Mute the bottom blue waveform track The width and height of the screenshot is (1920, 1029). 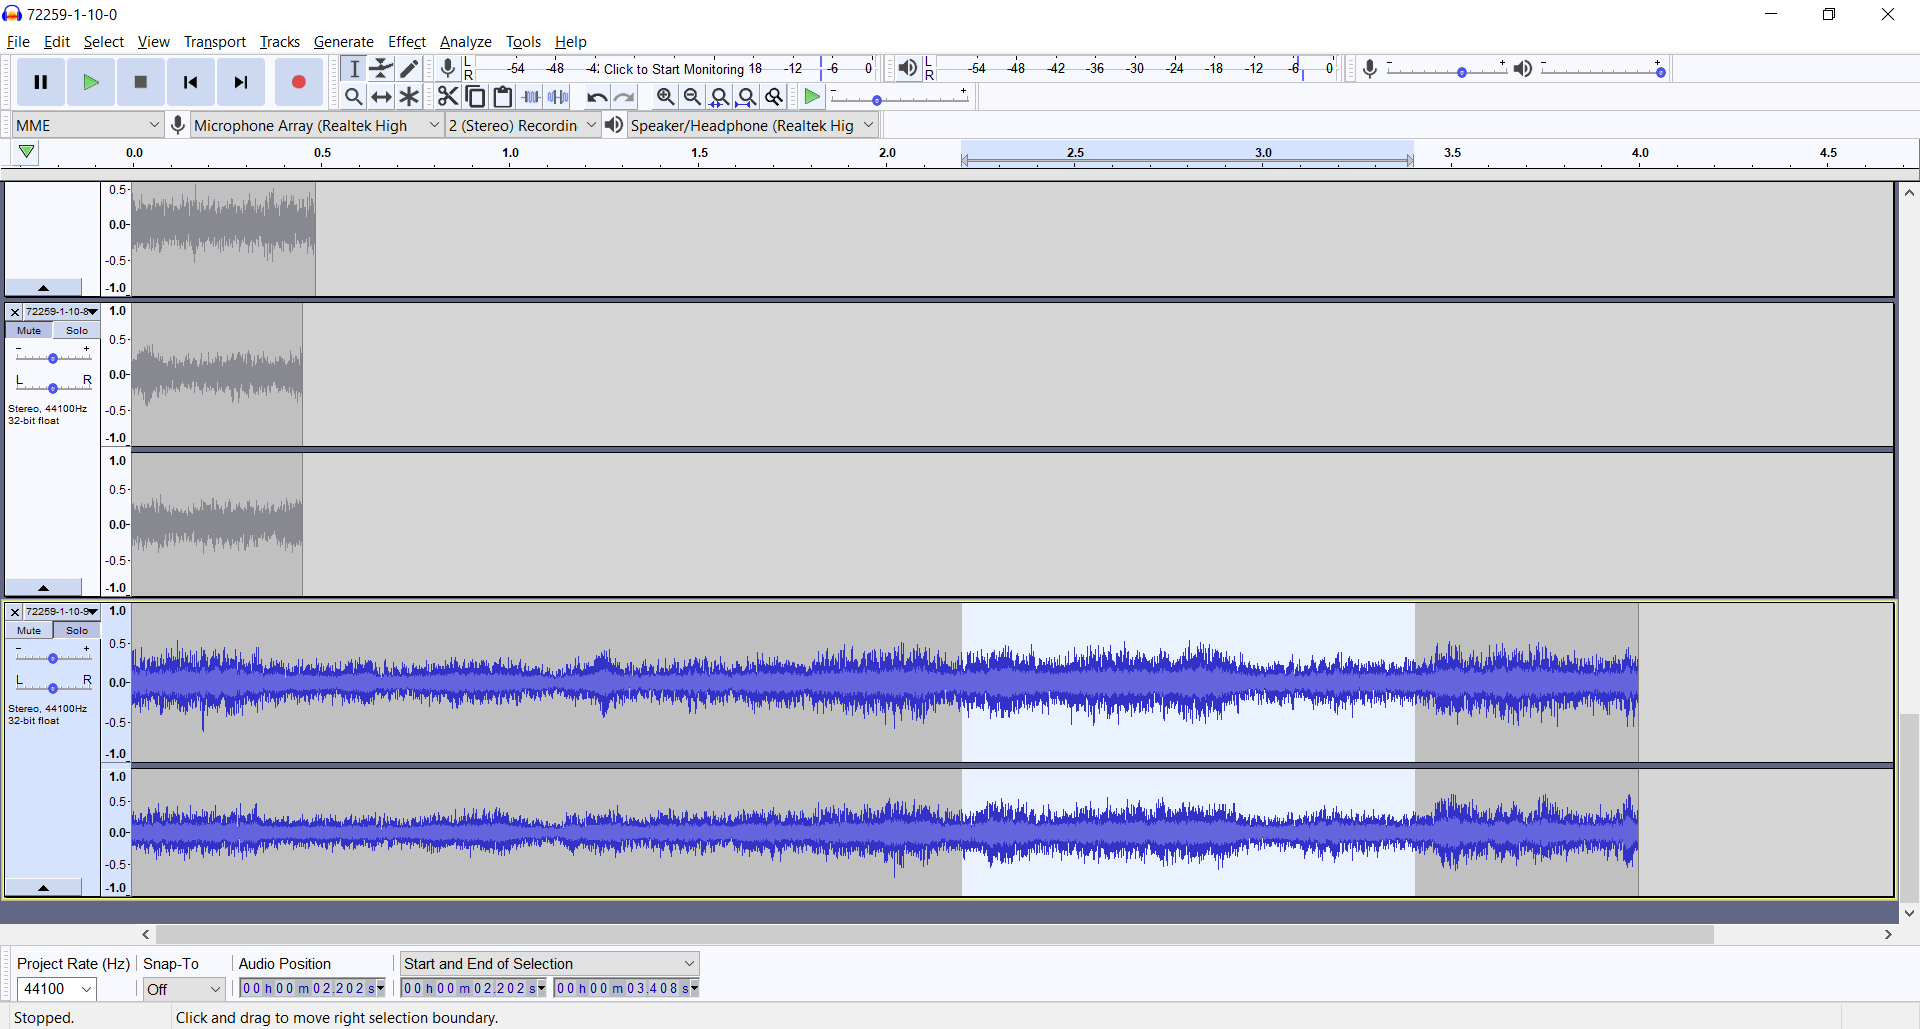click(x=29, y=630)
